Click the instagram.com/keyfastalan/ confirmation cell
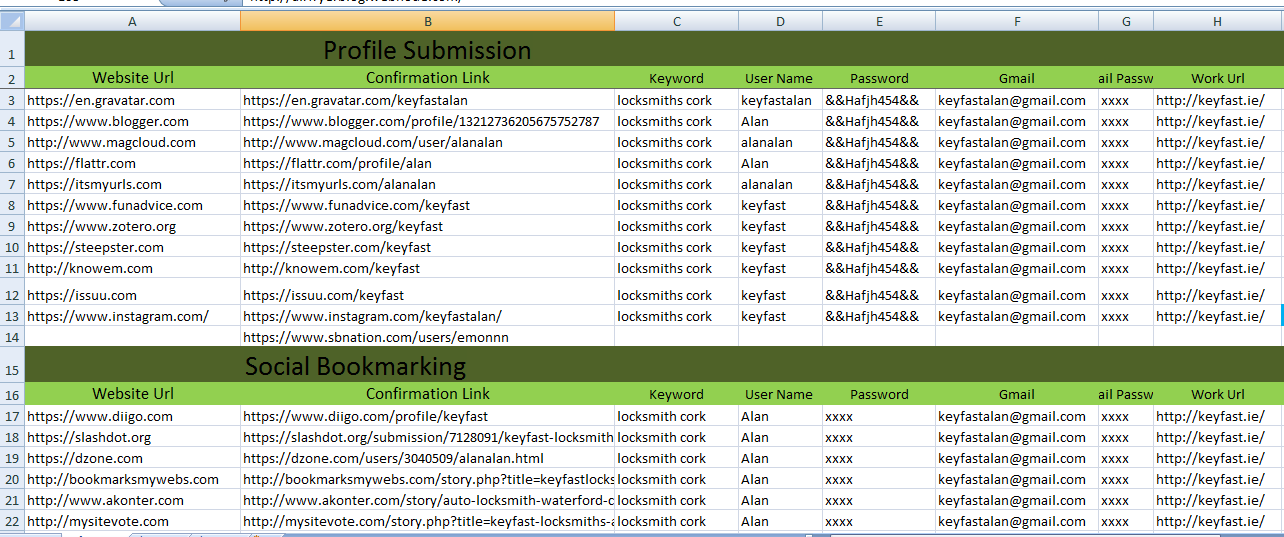The image size is (1284, 537). 428,316
